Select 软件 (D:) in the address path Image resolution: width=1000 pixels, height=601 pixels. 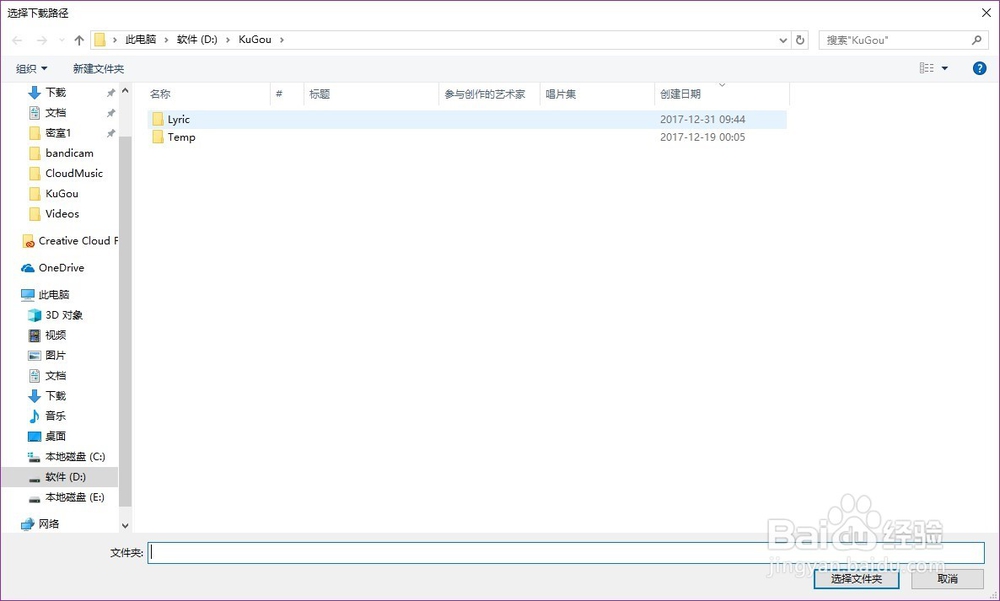pos(197,40)
